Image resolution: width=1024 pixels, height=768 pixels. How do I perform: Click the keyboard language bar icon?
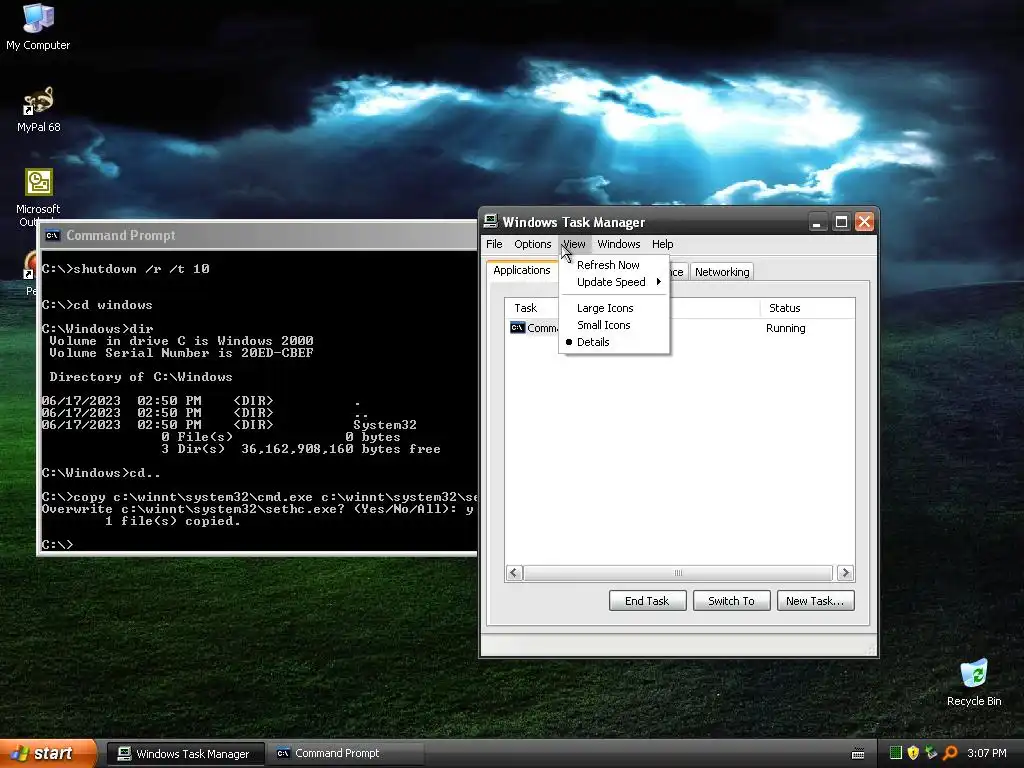(858, 754)
